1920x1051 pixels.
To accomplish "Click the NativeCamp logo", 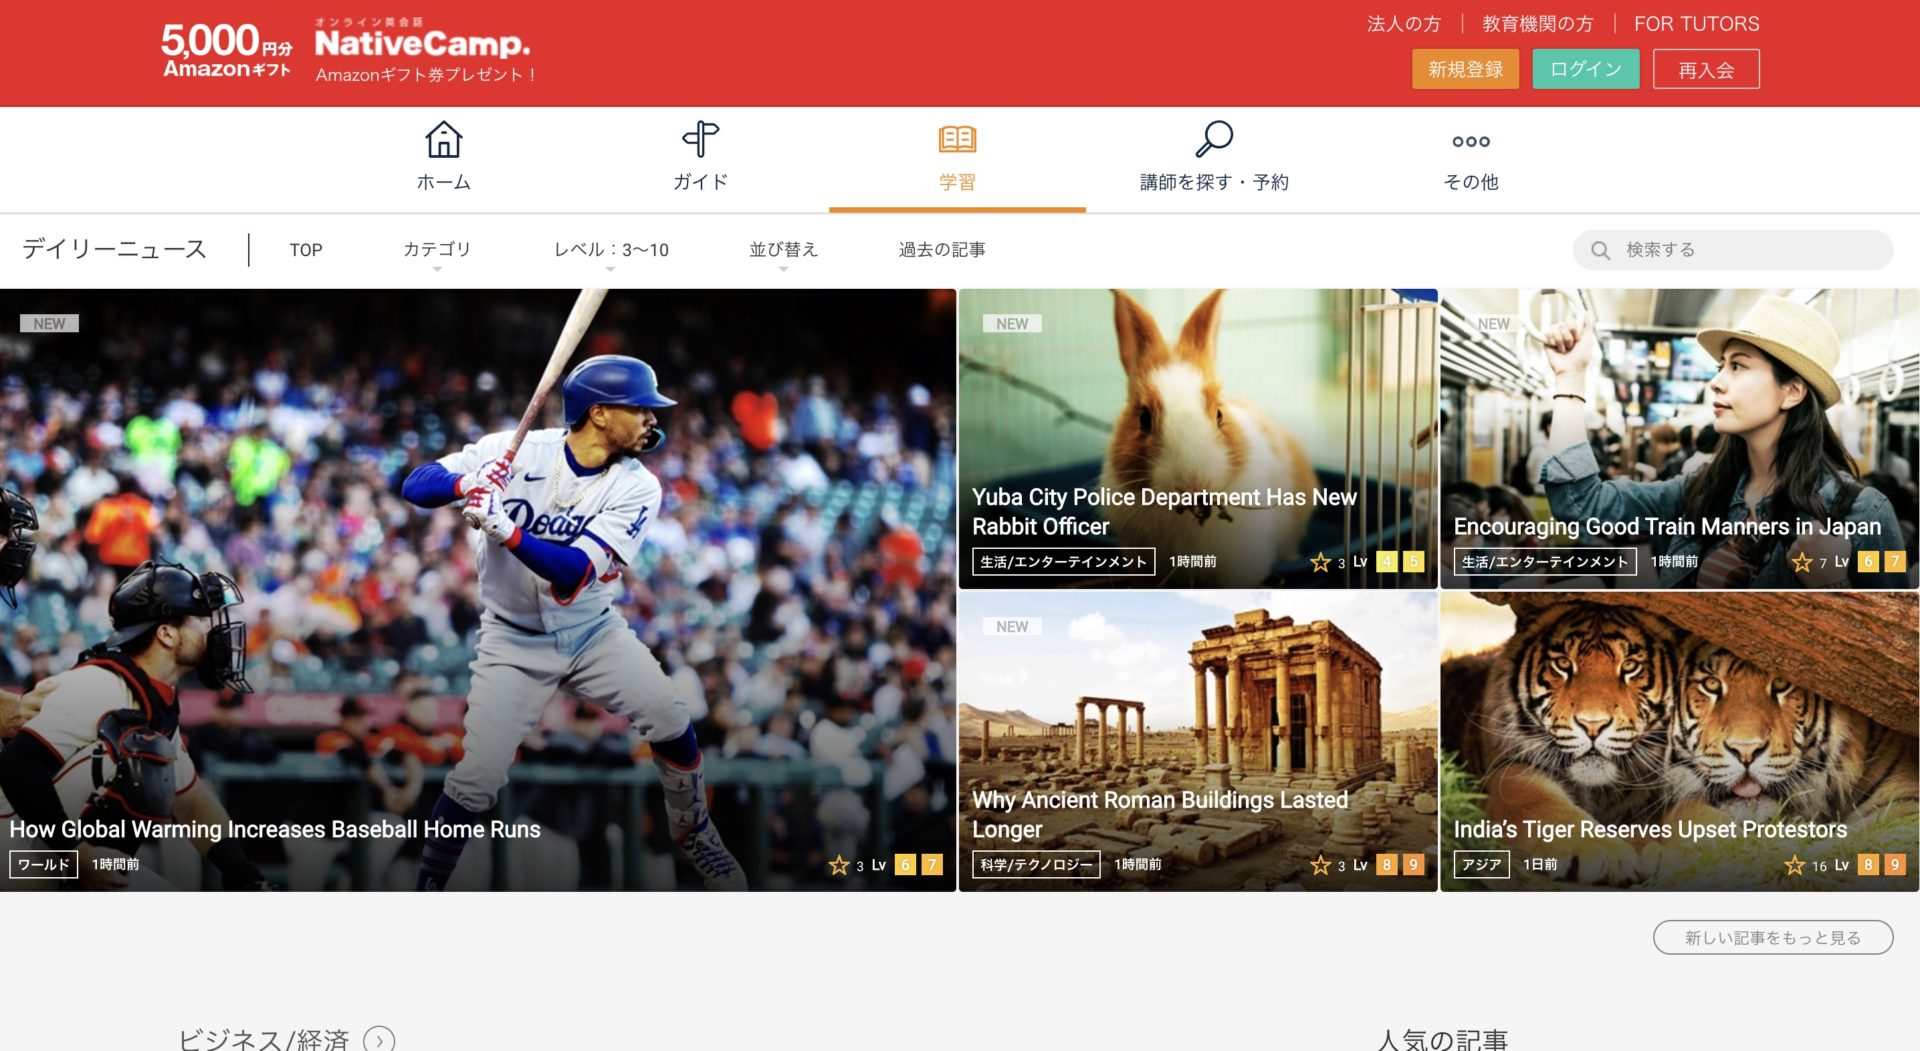I will click(420, 44).
